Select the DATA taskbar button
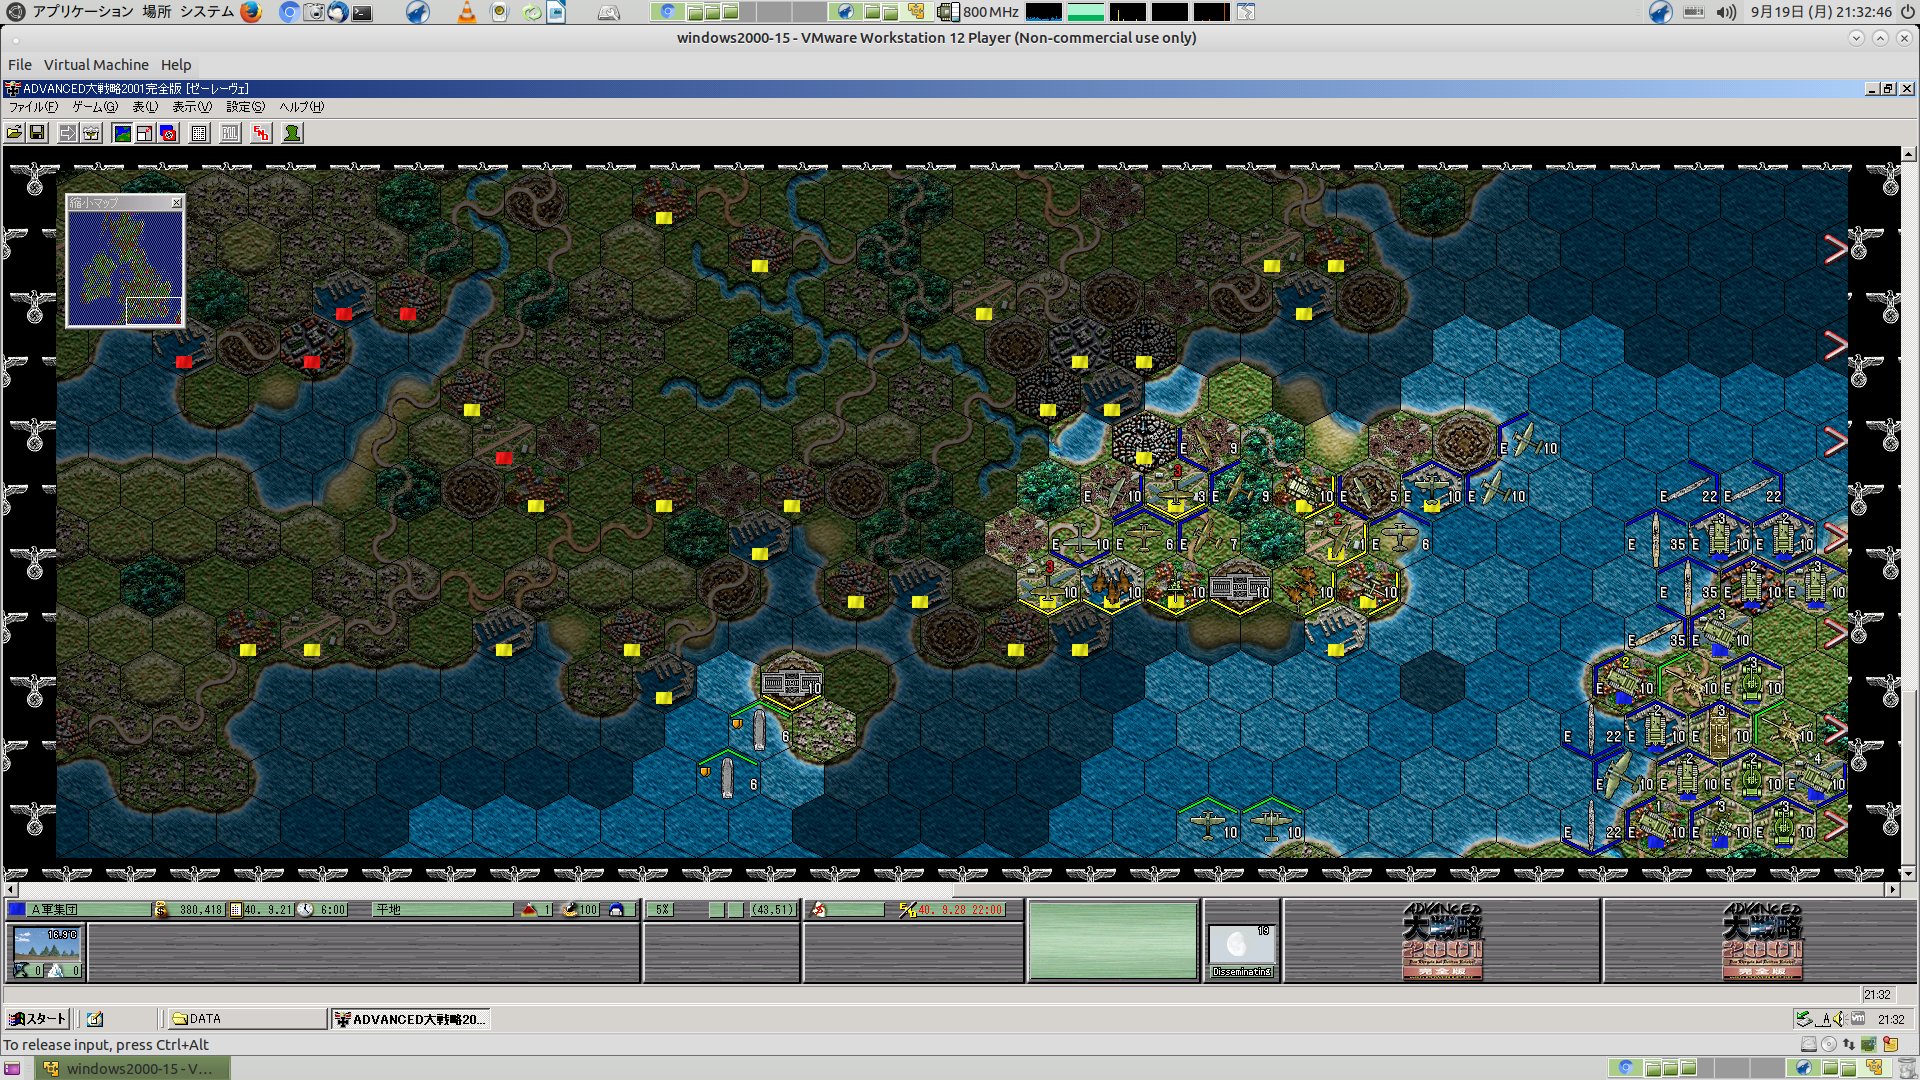1920x1080 pixels. [246, 1019]
